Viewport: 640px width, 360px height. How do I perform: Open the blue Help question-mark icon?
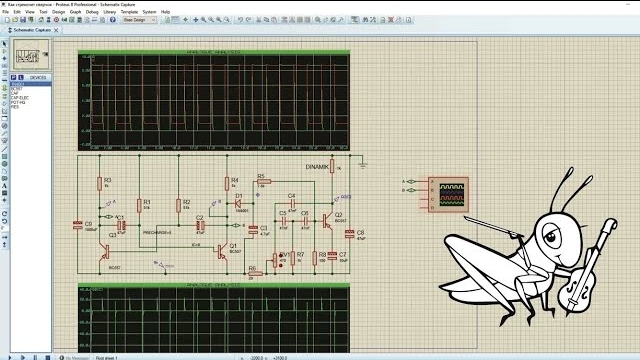point(113,20)
